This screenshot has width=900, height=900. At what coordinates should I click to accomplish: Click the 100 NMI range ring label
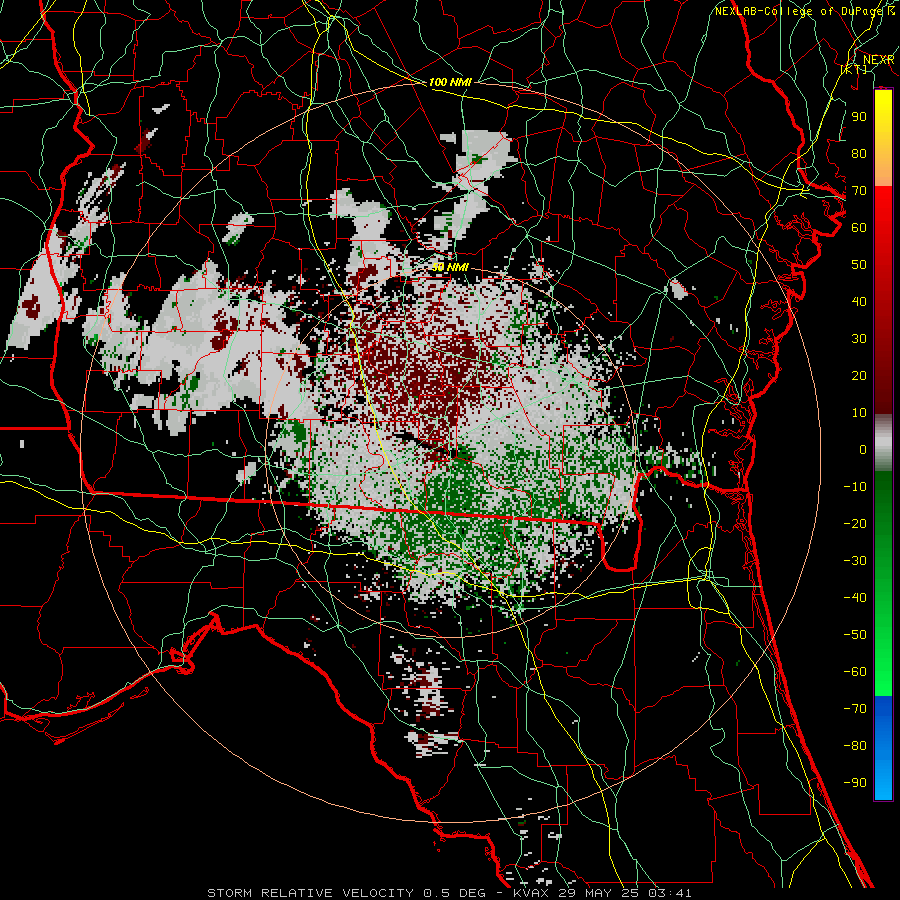pyautogui.click(x=450, y=82)
